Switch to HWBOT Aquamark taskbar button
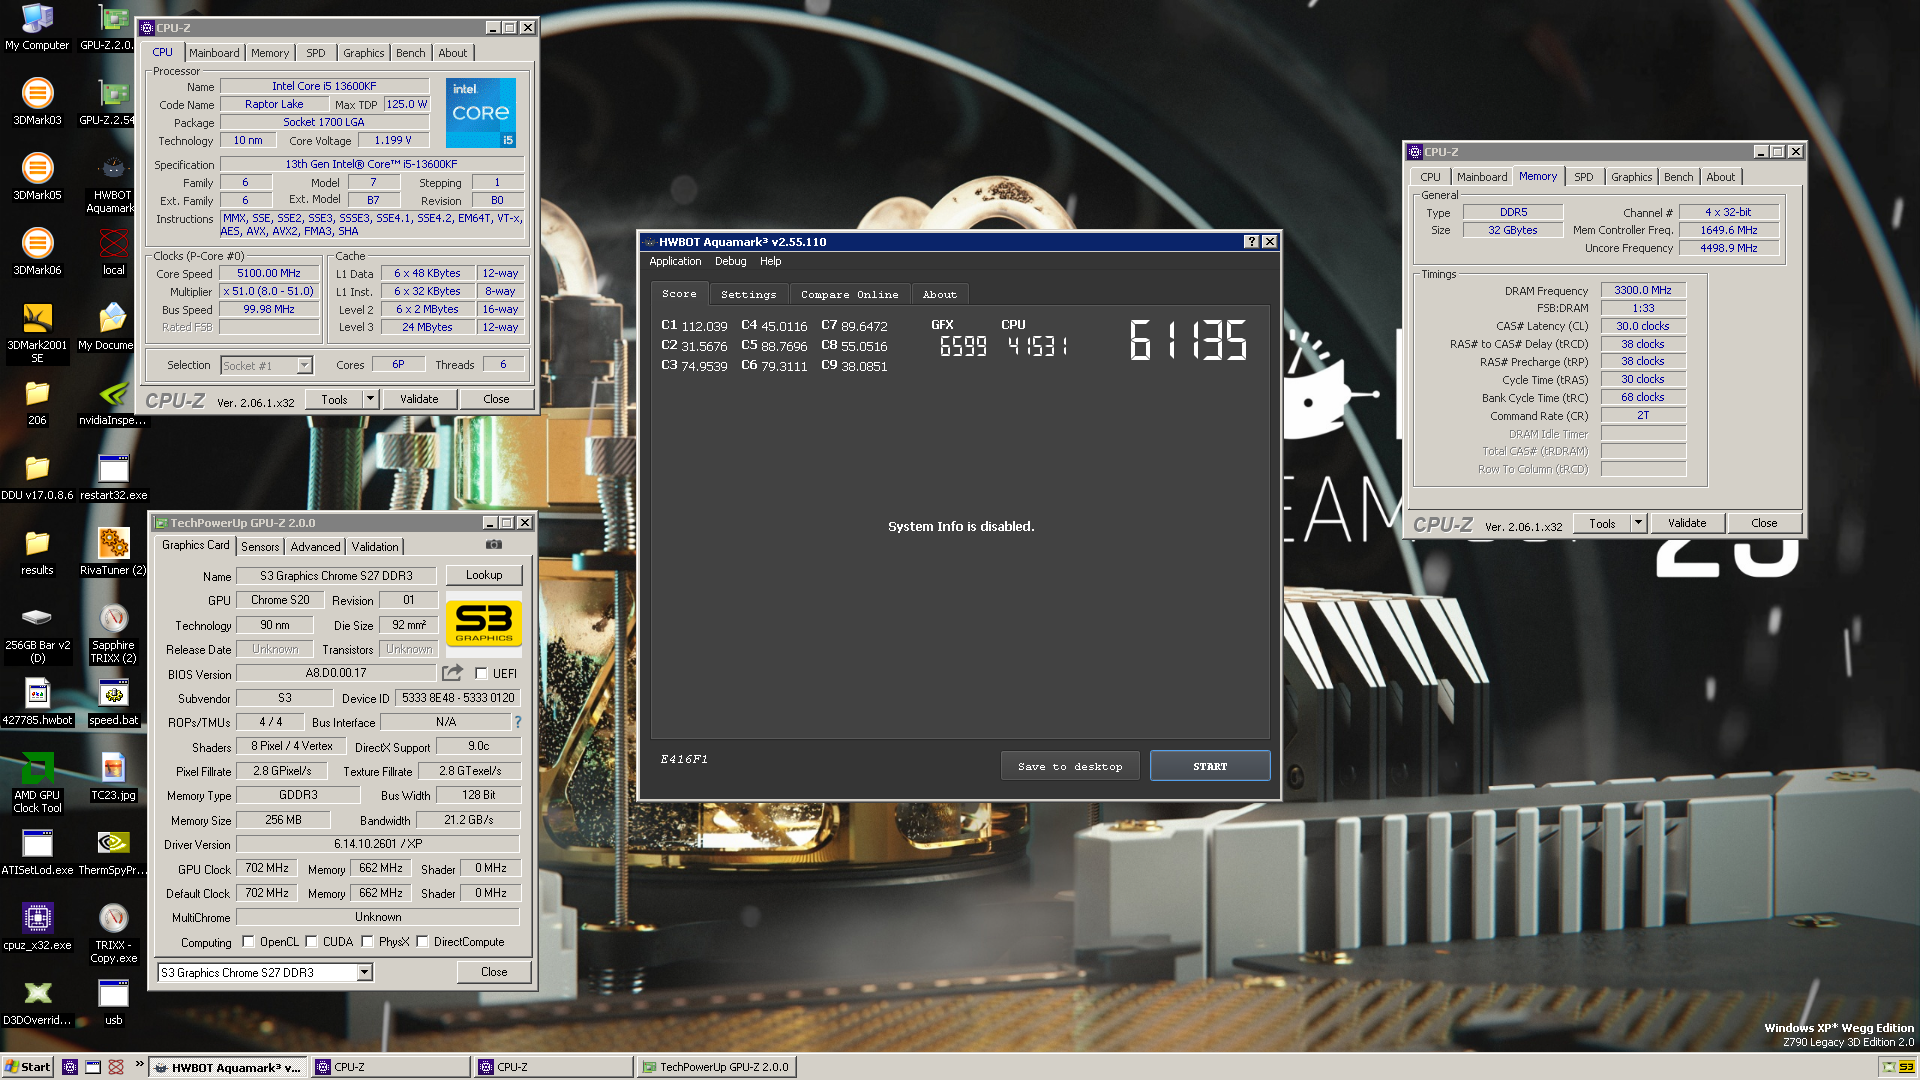Screen dimensions: 1920x1080 (229, 1067)
